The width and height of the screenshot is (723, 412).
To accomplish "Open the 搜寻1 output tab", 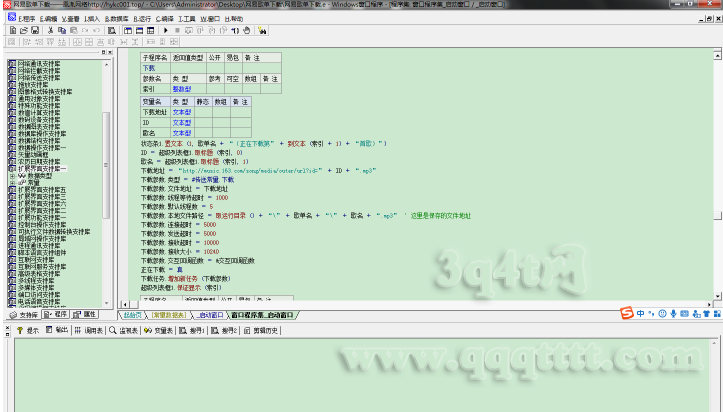I will (x=192, y=330).
